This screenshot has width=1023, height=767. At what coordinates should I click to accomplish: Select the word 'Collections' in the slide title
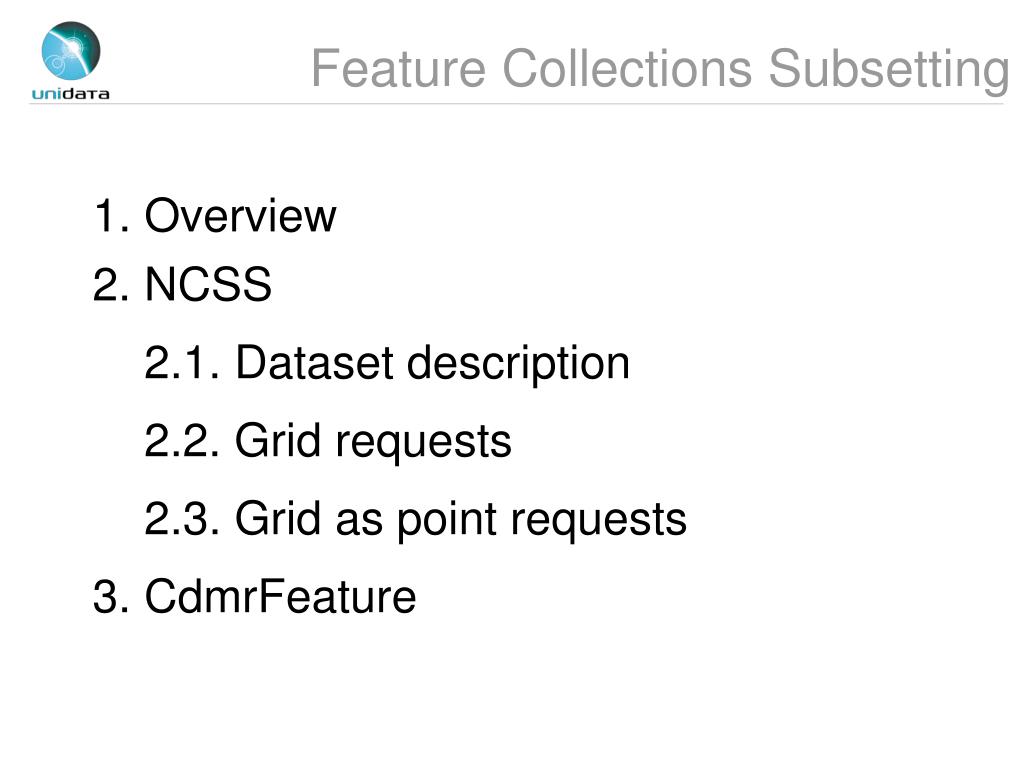point(627,68)
